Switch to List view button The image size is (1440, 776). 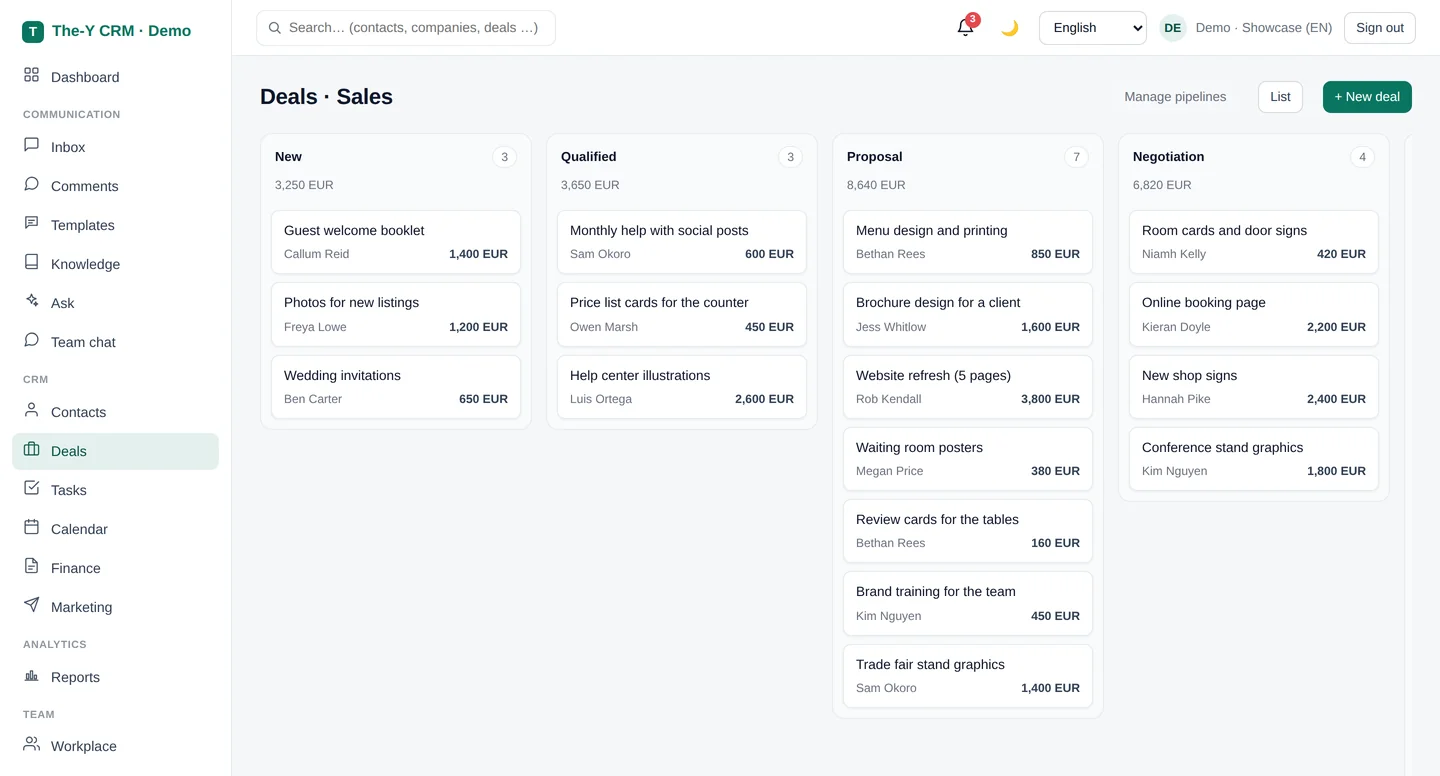click(1280, 97)
